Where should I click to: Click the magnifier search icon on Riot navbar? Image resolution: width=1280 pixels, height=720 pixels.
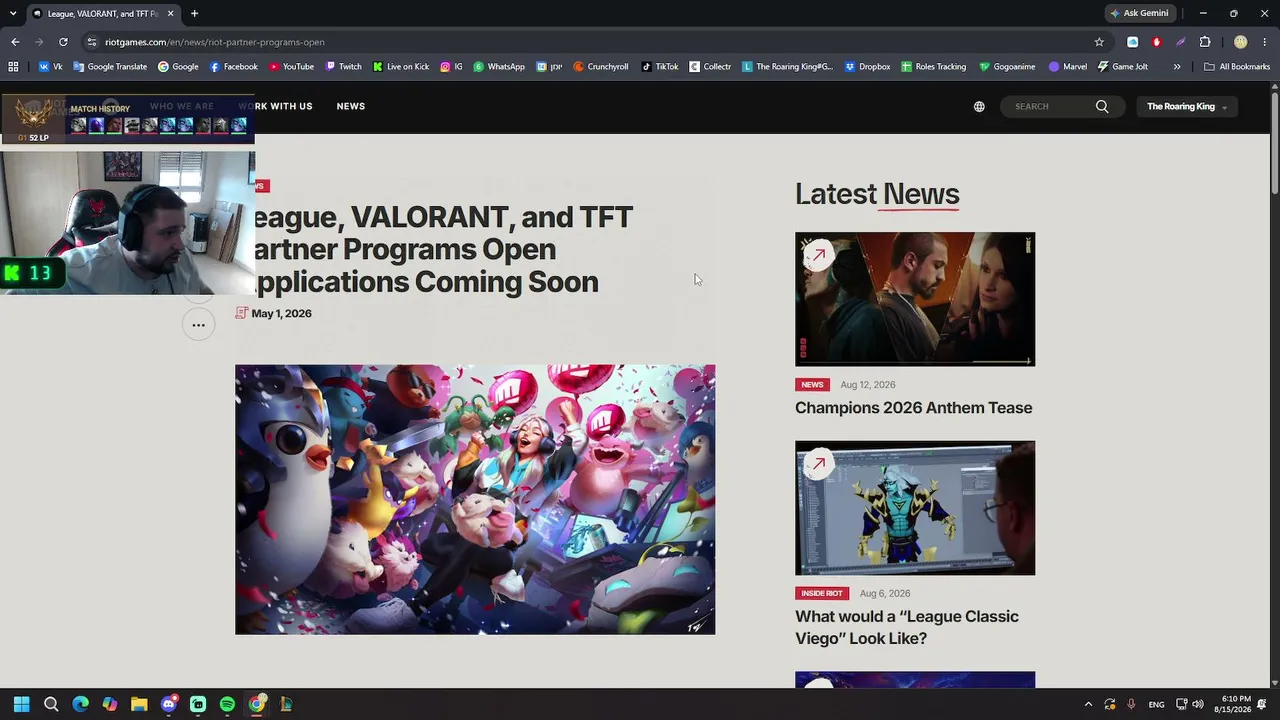click(1102, 107)
